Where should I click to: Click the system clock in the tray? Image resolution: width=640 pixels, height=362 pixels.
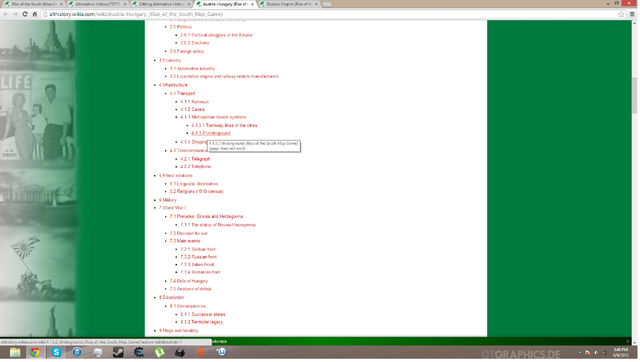coord(620,353)
